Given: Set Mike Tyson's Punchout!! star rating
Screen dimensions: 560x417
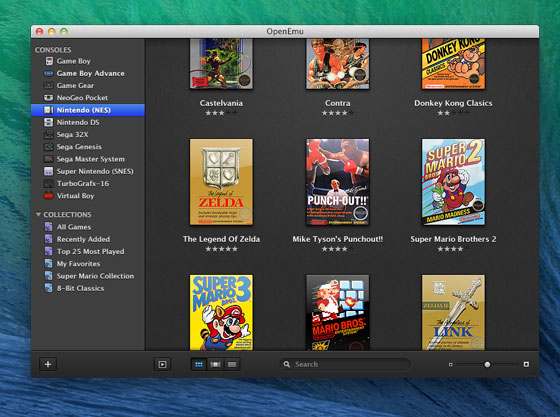Looking at the screenshot, I should [338, 249].
